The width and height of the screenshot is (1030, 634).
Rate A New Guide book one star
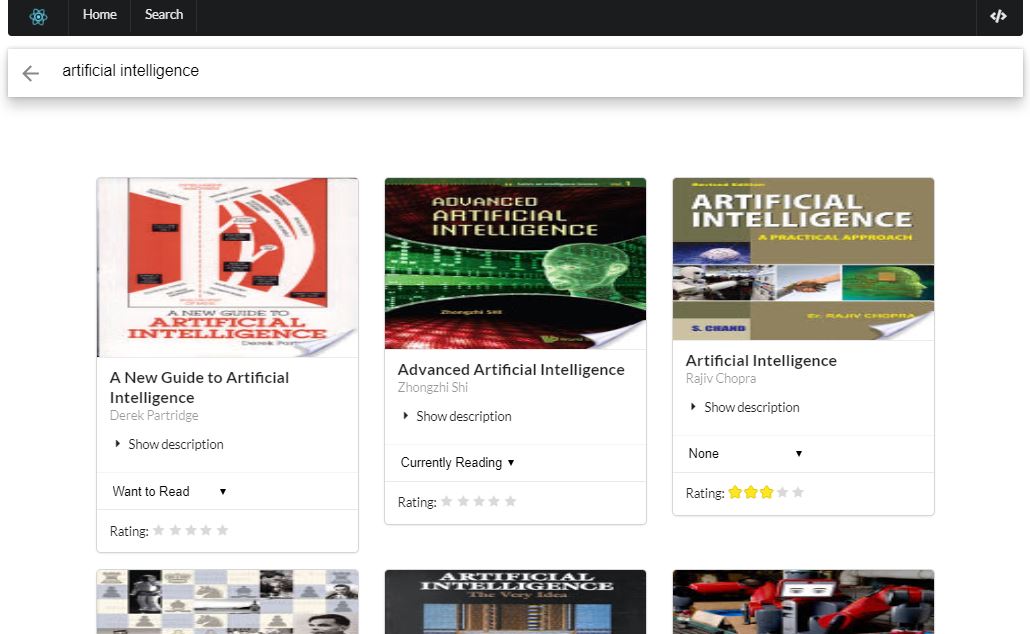pos(159,530)
